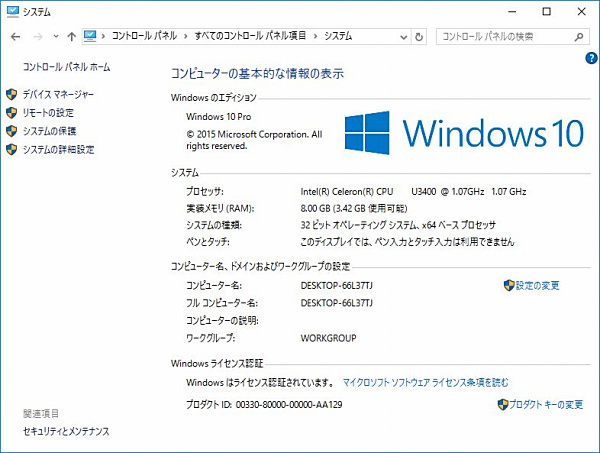Click コンピューターの基本的な情報の表示 heading

point(257,73)
